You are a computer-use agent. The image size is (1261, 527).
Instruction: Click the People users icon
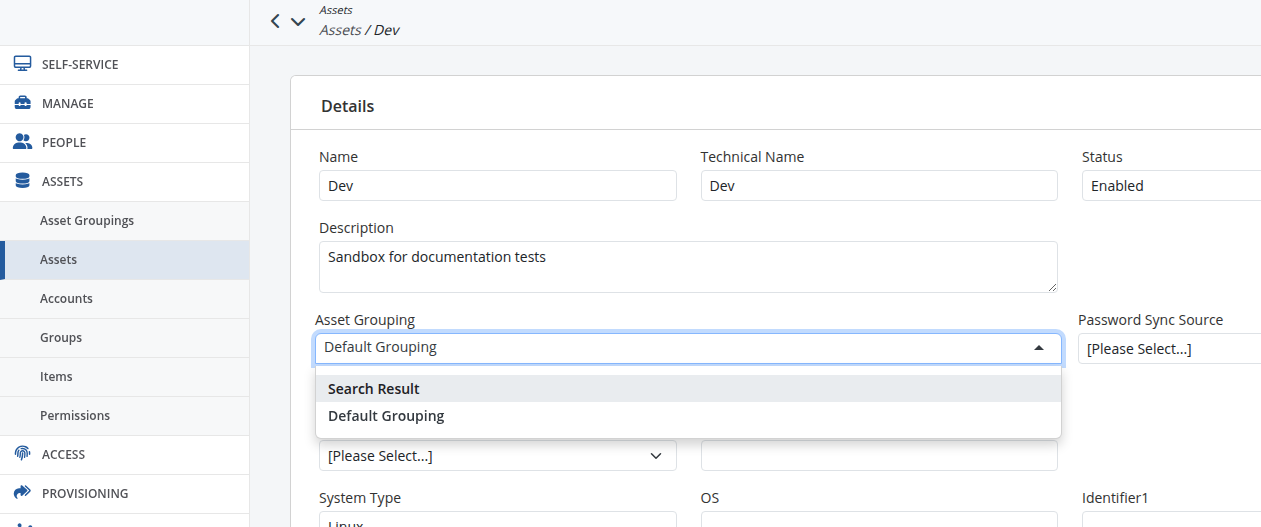click(x=22, y=142)
